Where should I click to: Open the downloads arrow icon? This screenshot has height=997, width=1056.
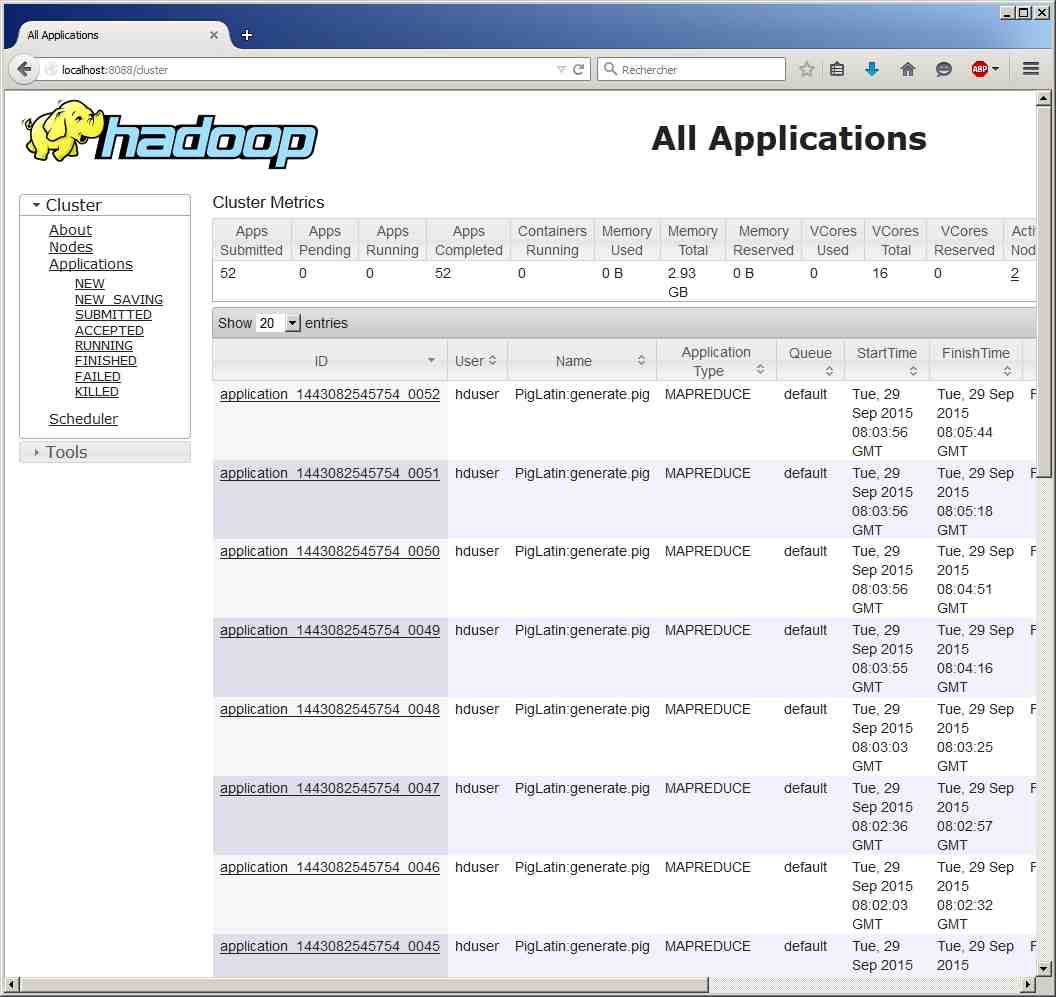click(872, 69)
